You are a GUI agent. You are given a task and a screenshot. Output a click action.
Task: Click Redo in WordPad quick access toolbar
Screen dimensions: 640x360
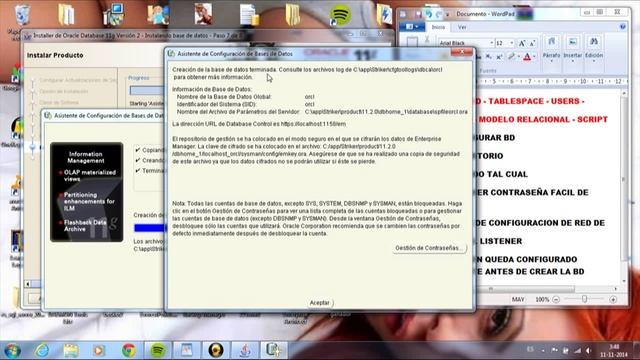pyautogui.click(x=439, y=14)
